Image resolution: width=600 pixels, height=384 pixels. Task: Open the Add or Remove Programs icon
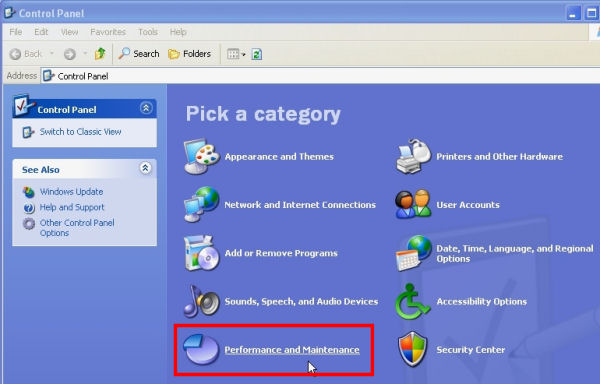[202, 253]
